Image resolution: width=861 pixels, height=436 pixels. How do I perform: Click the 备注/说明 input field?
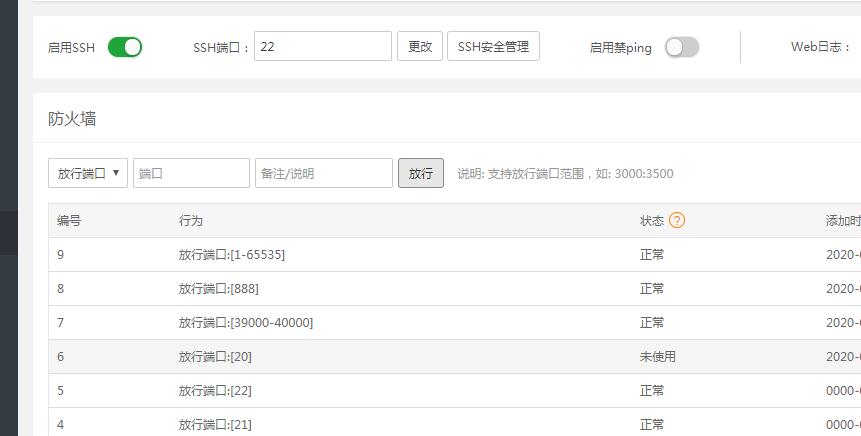[x=323, y=173]
